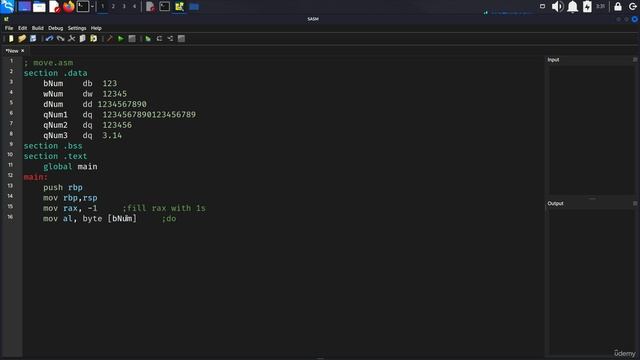Select the *New editor tab
The image size is (640, 360).
click(x=12, y=51)
